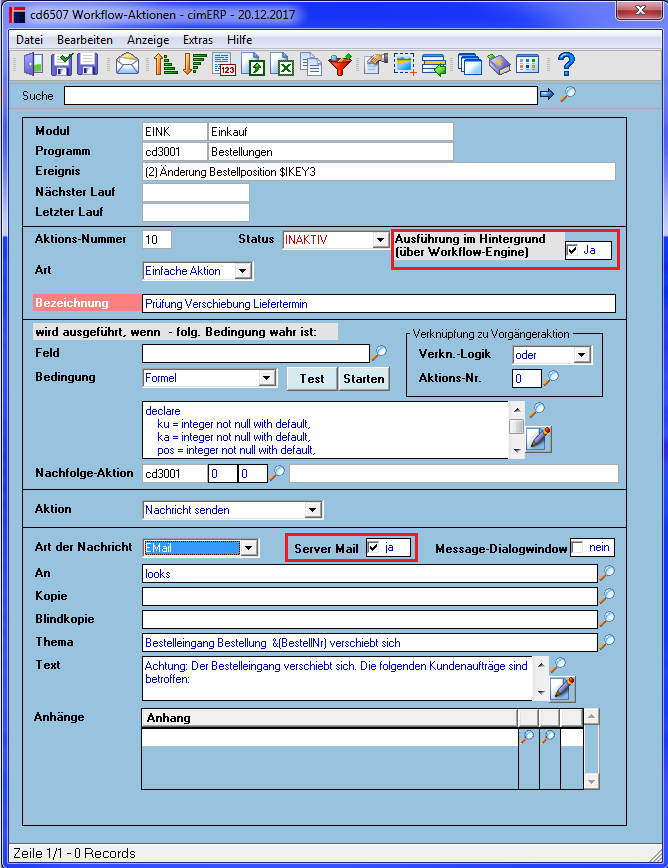This screenshot has width=668, height=868.
Task: Click the sort descending toolbar icon
Action: (195, 64)
